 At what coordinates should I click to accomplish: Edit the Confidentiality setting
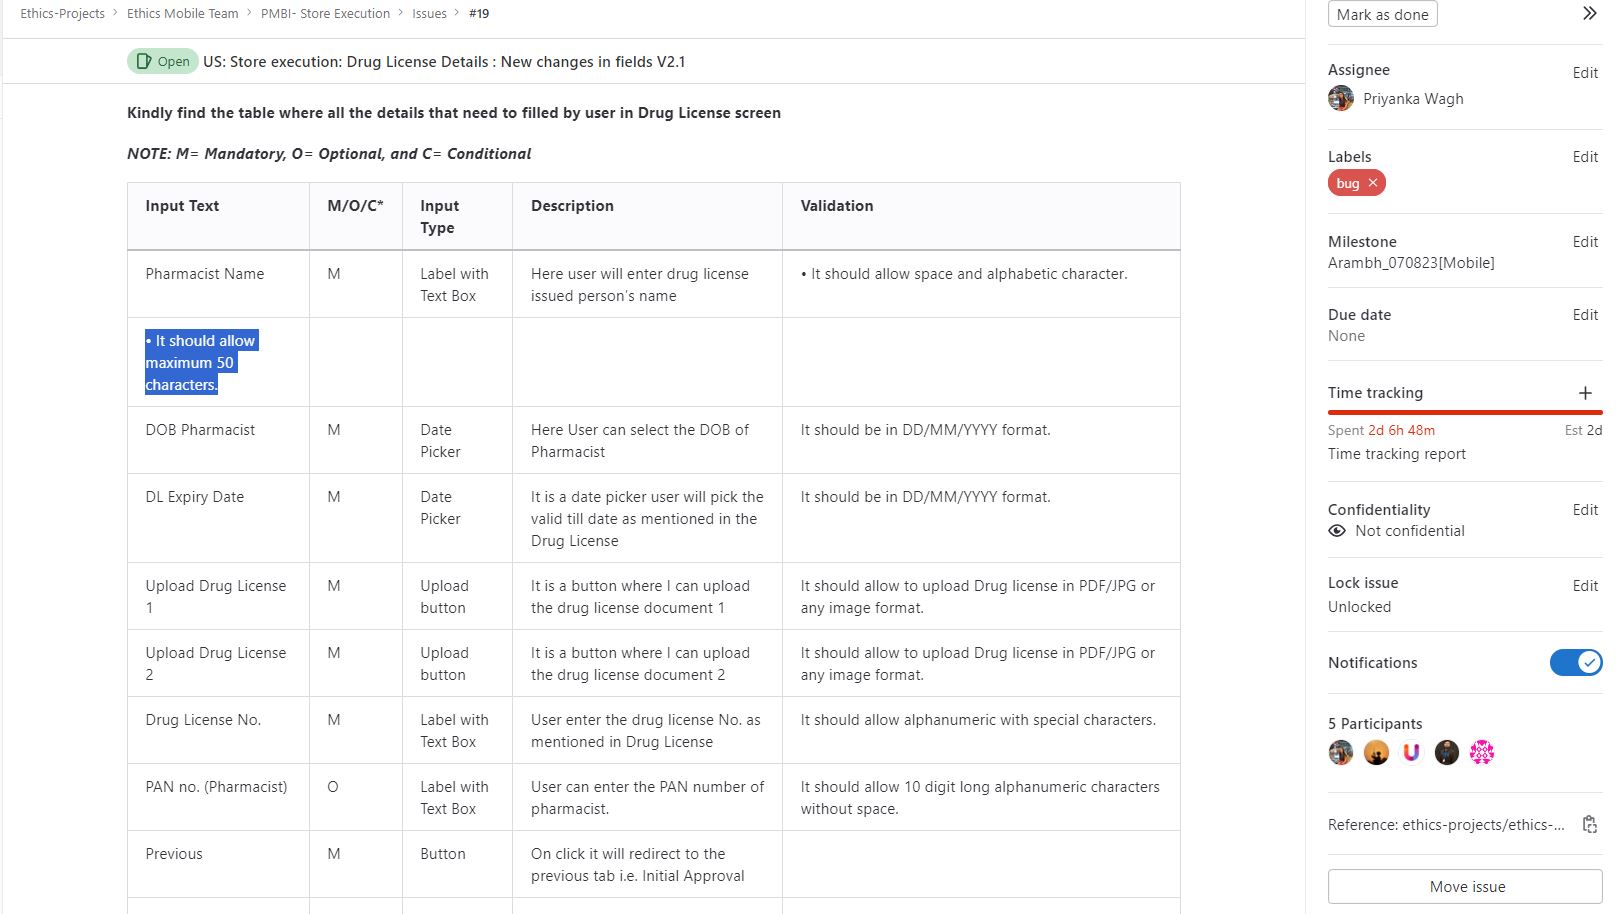coord(1584,510)
